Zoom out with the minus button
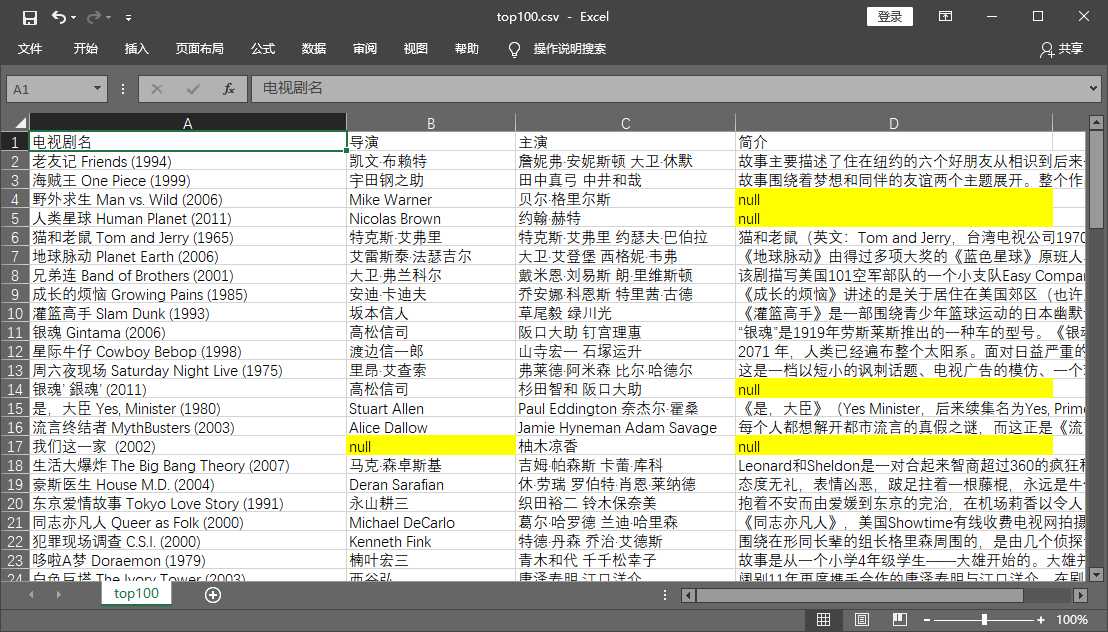Image resolution: width=1108 pixels, height=632 pixels. coord(927,620)
